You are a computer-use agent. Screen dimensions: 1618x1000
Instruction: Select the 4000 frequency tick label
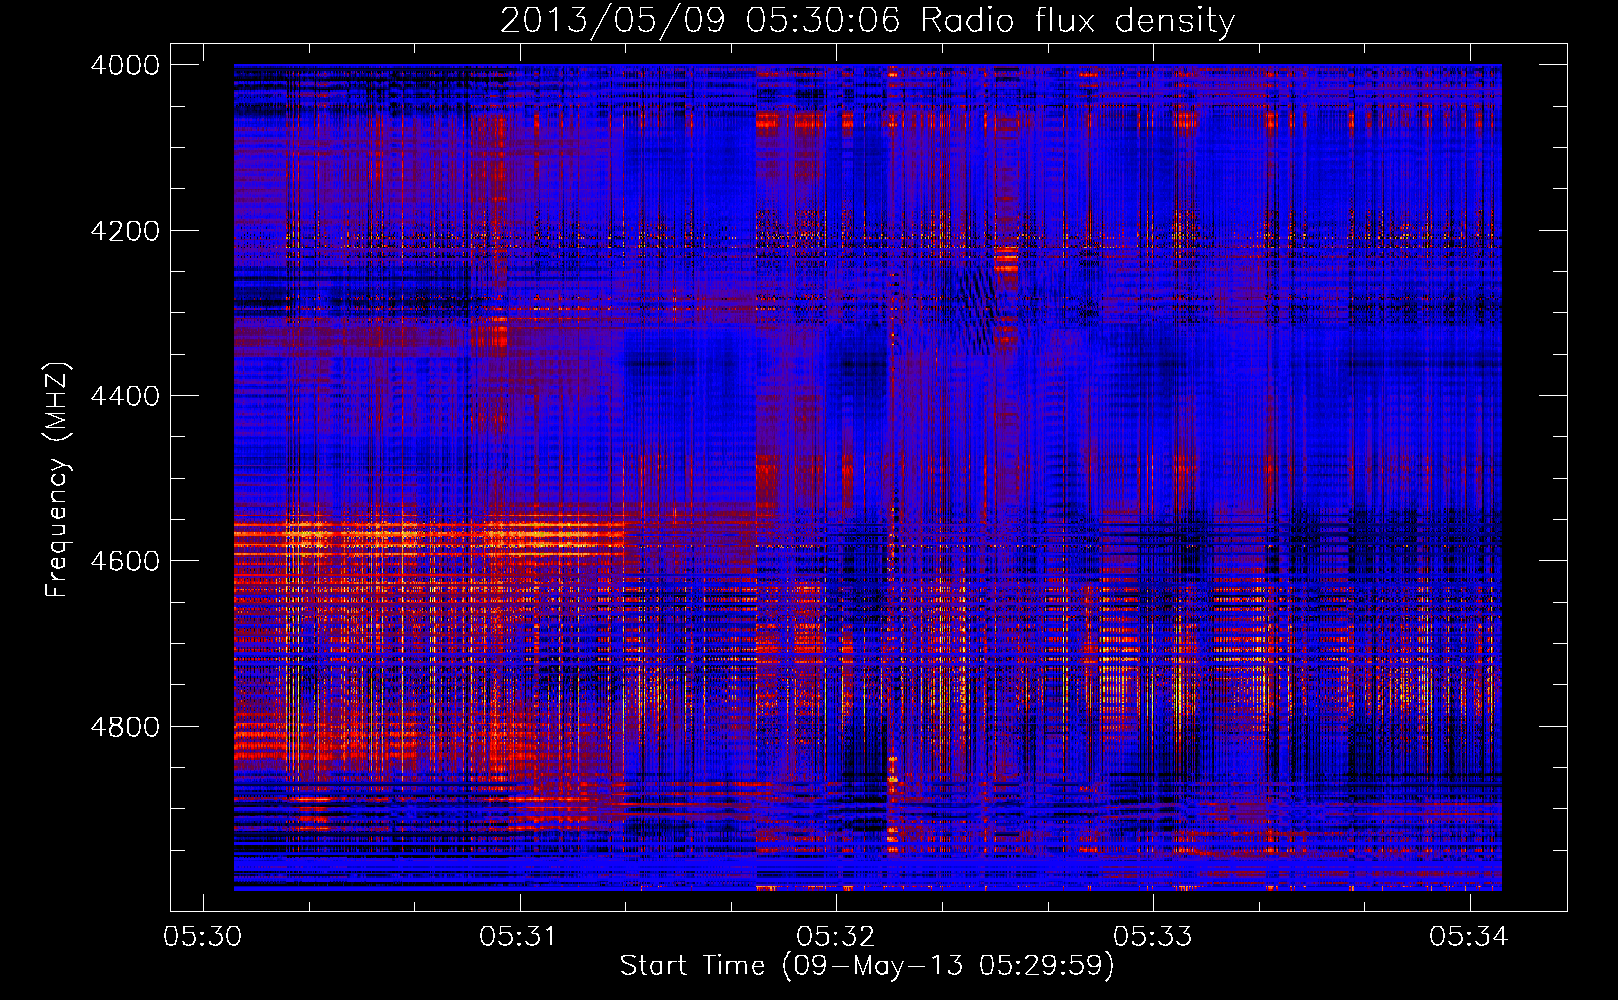[125, 65]
